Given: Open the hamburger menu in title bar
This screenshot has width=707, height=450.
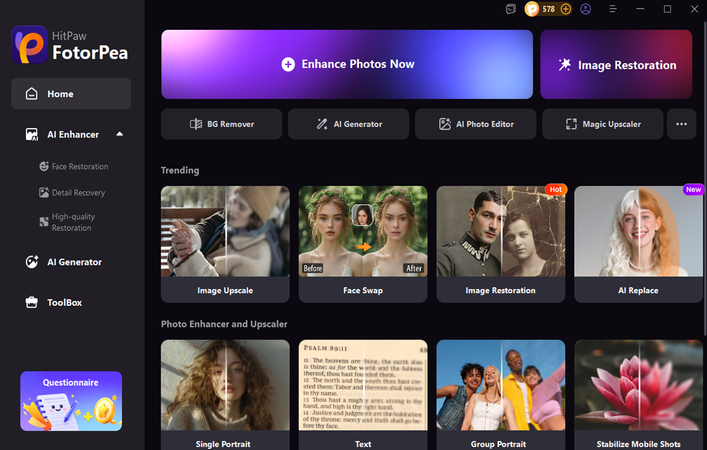Looking at the screenshot, I should click(613, 9).
